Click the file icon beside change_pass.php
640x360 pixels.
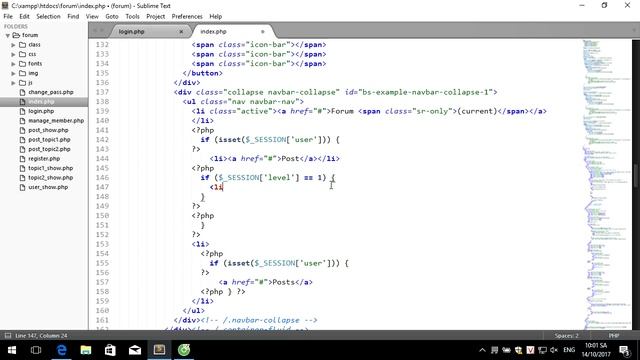(22, 92)
